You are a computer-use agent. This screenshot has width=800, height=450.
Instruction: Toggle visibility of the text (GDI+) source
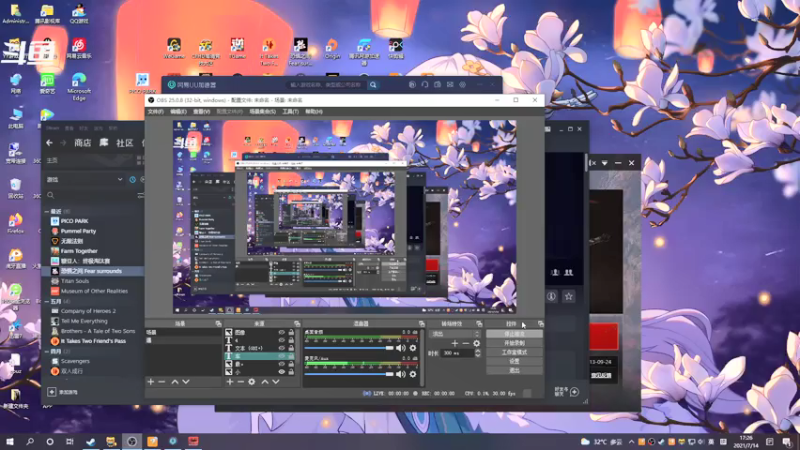[x=281, y=348]
